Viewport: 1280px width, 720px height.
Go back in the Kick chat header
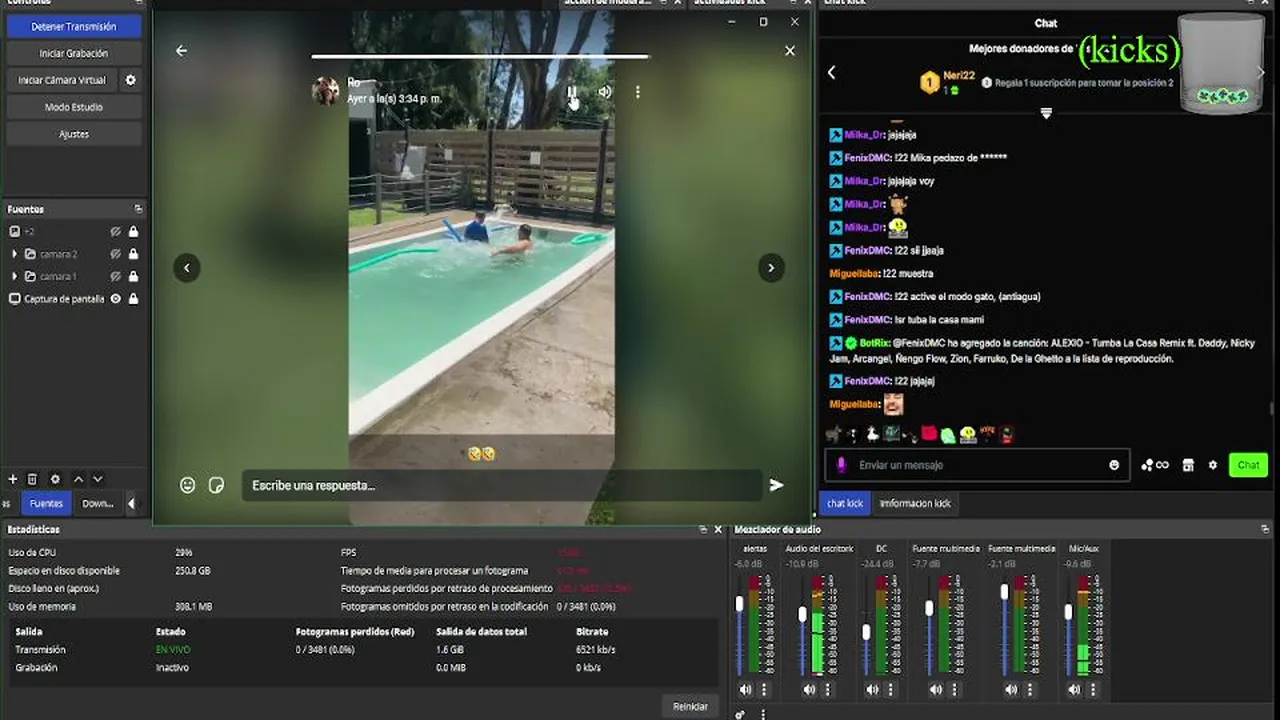(x=831, y=72)
